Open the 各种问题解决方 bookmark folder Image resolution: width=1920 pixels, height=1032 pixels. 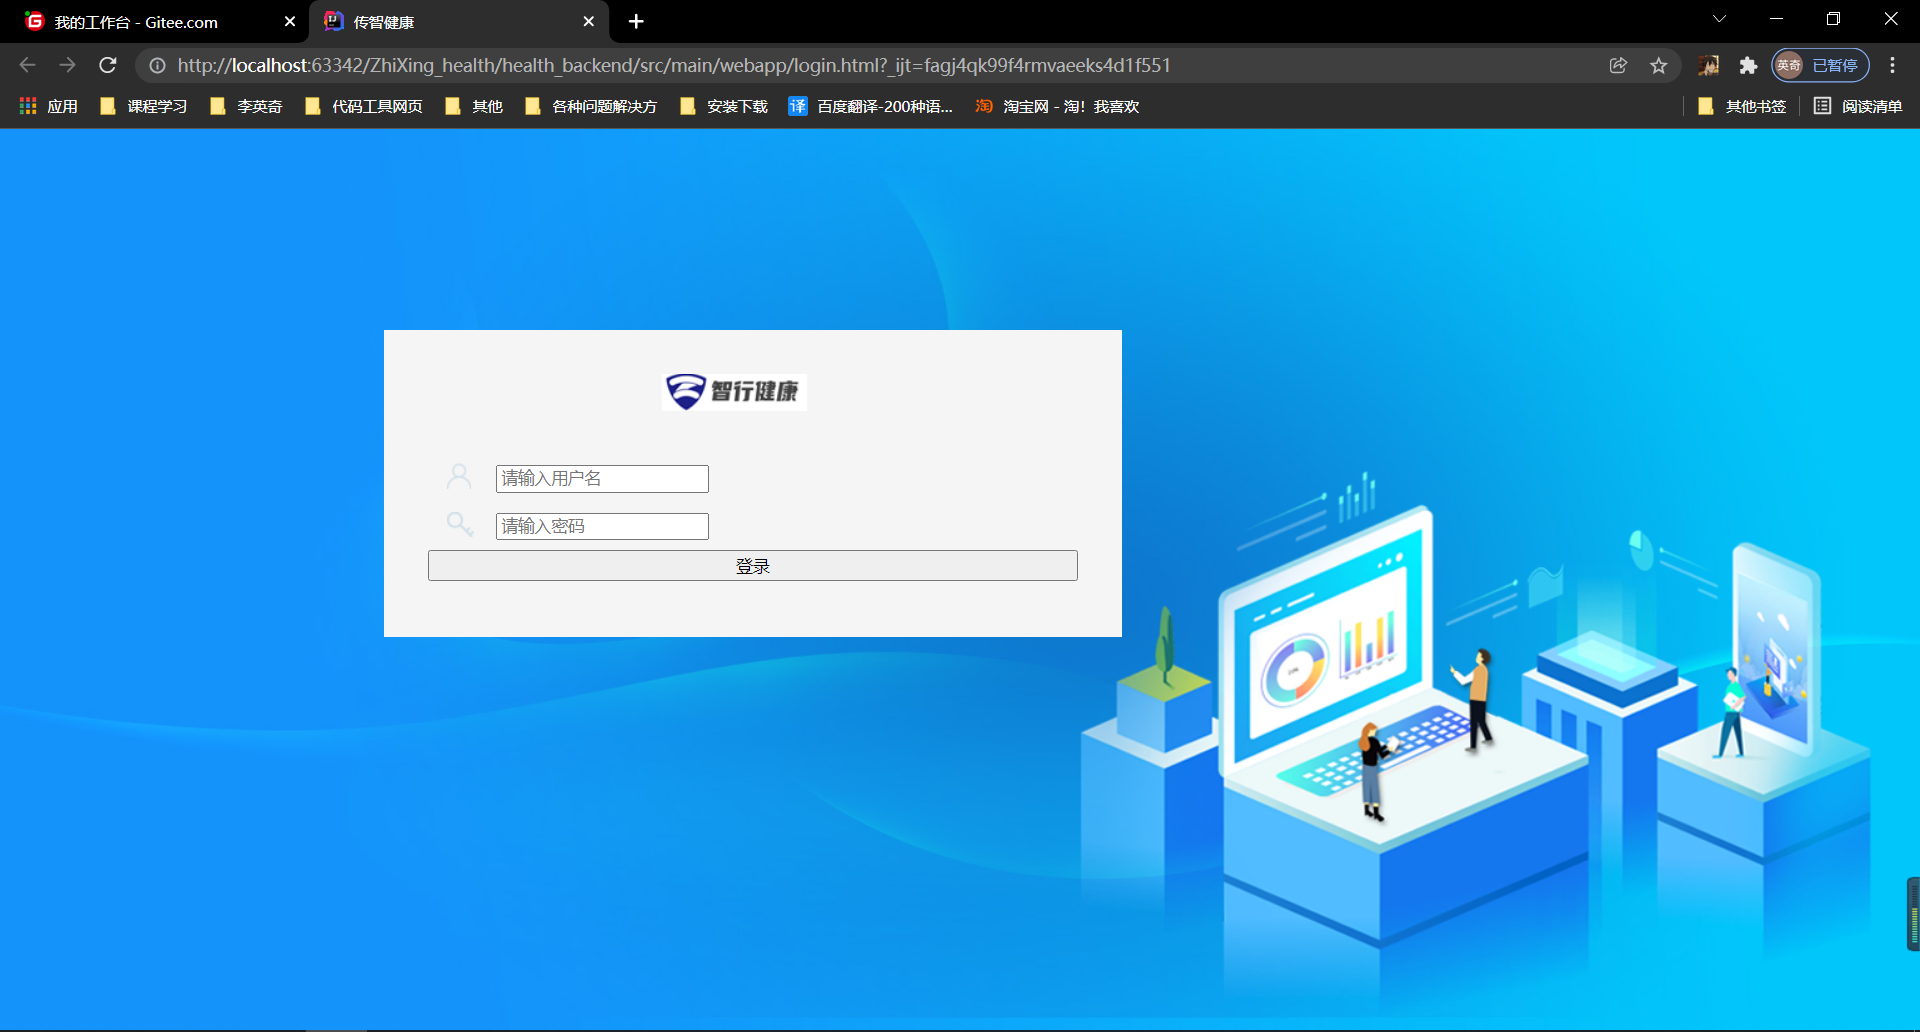click(x=591, y=106)
